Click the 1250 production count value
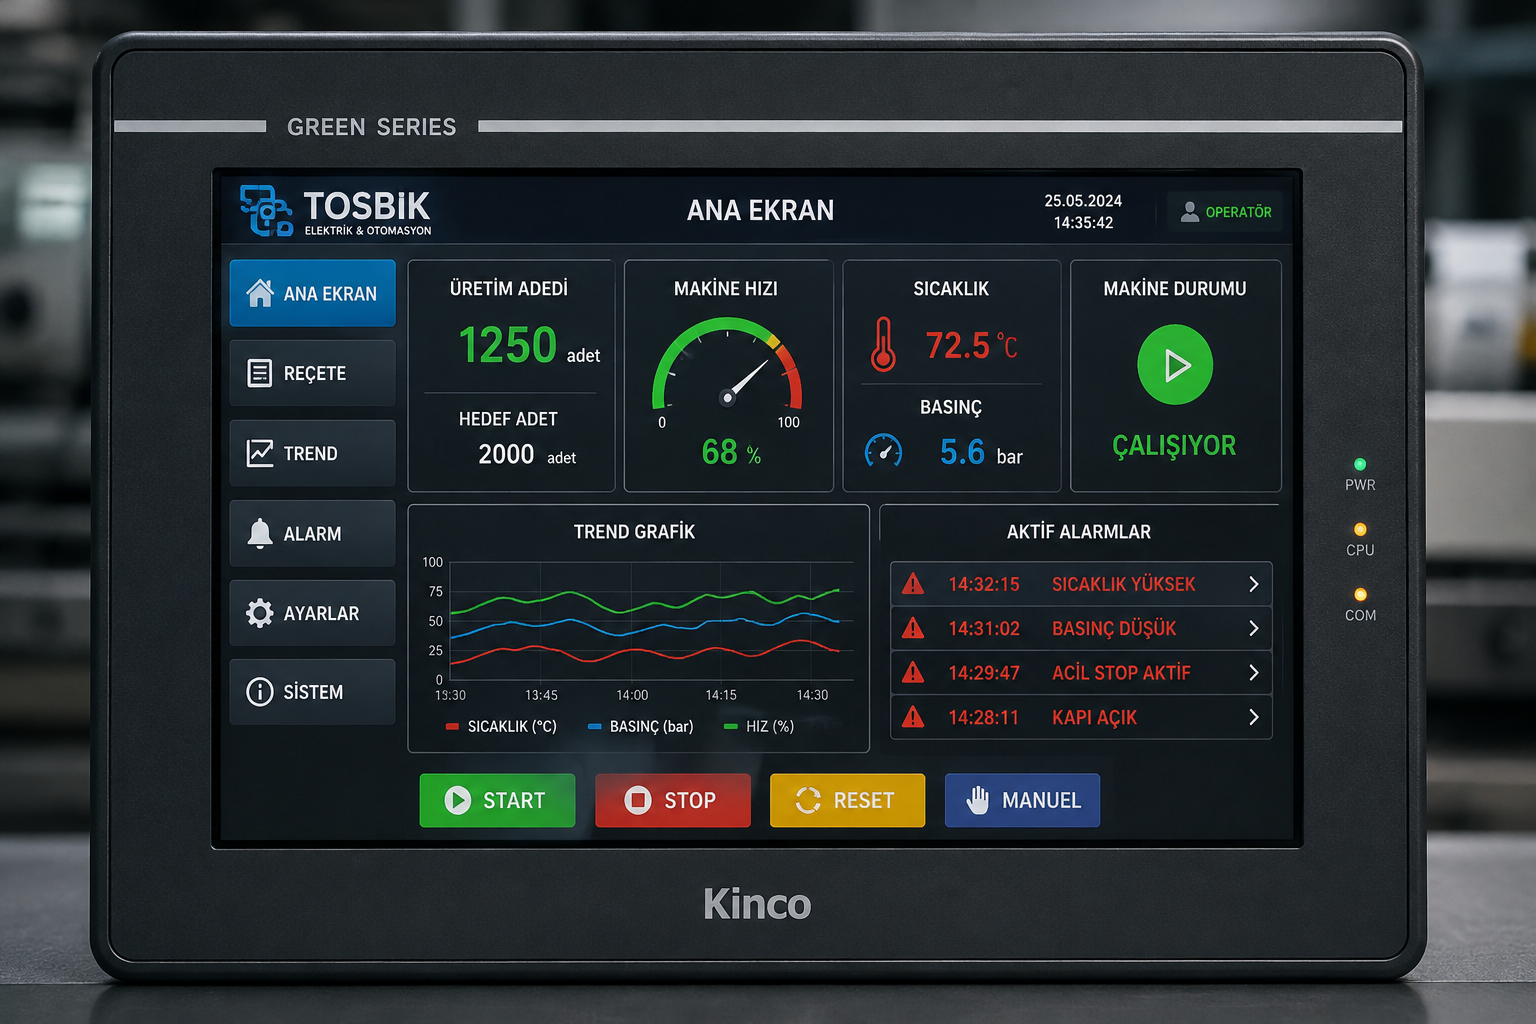The width and height of the screenshot is (1536, 1024). (507, 345)
